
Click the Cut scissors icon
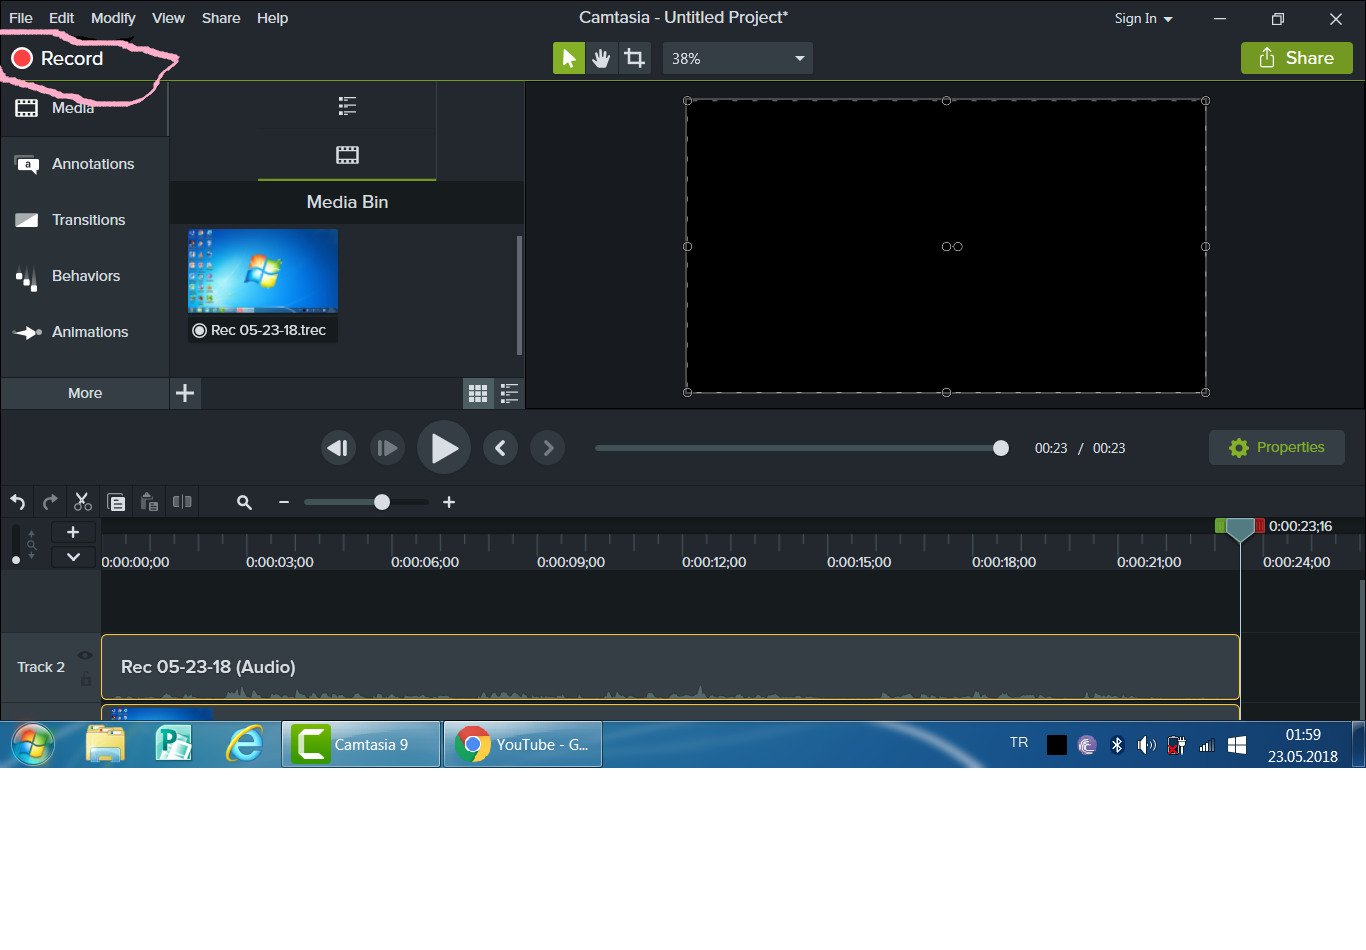pyautogui.click(x=83, y=502)
